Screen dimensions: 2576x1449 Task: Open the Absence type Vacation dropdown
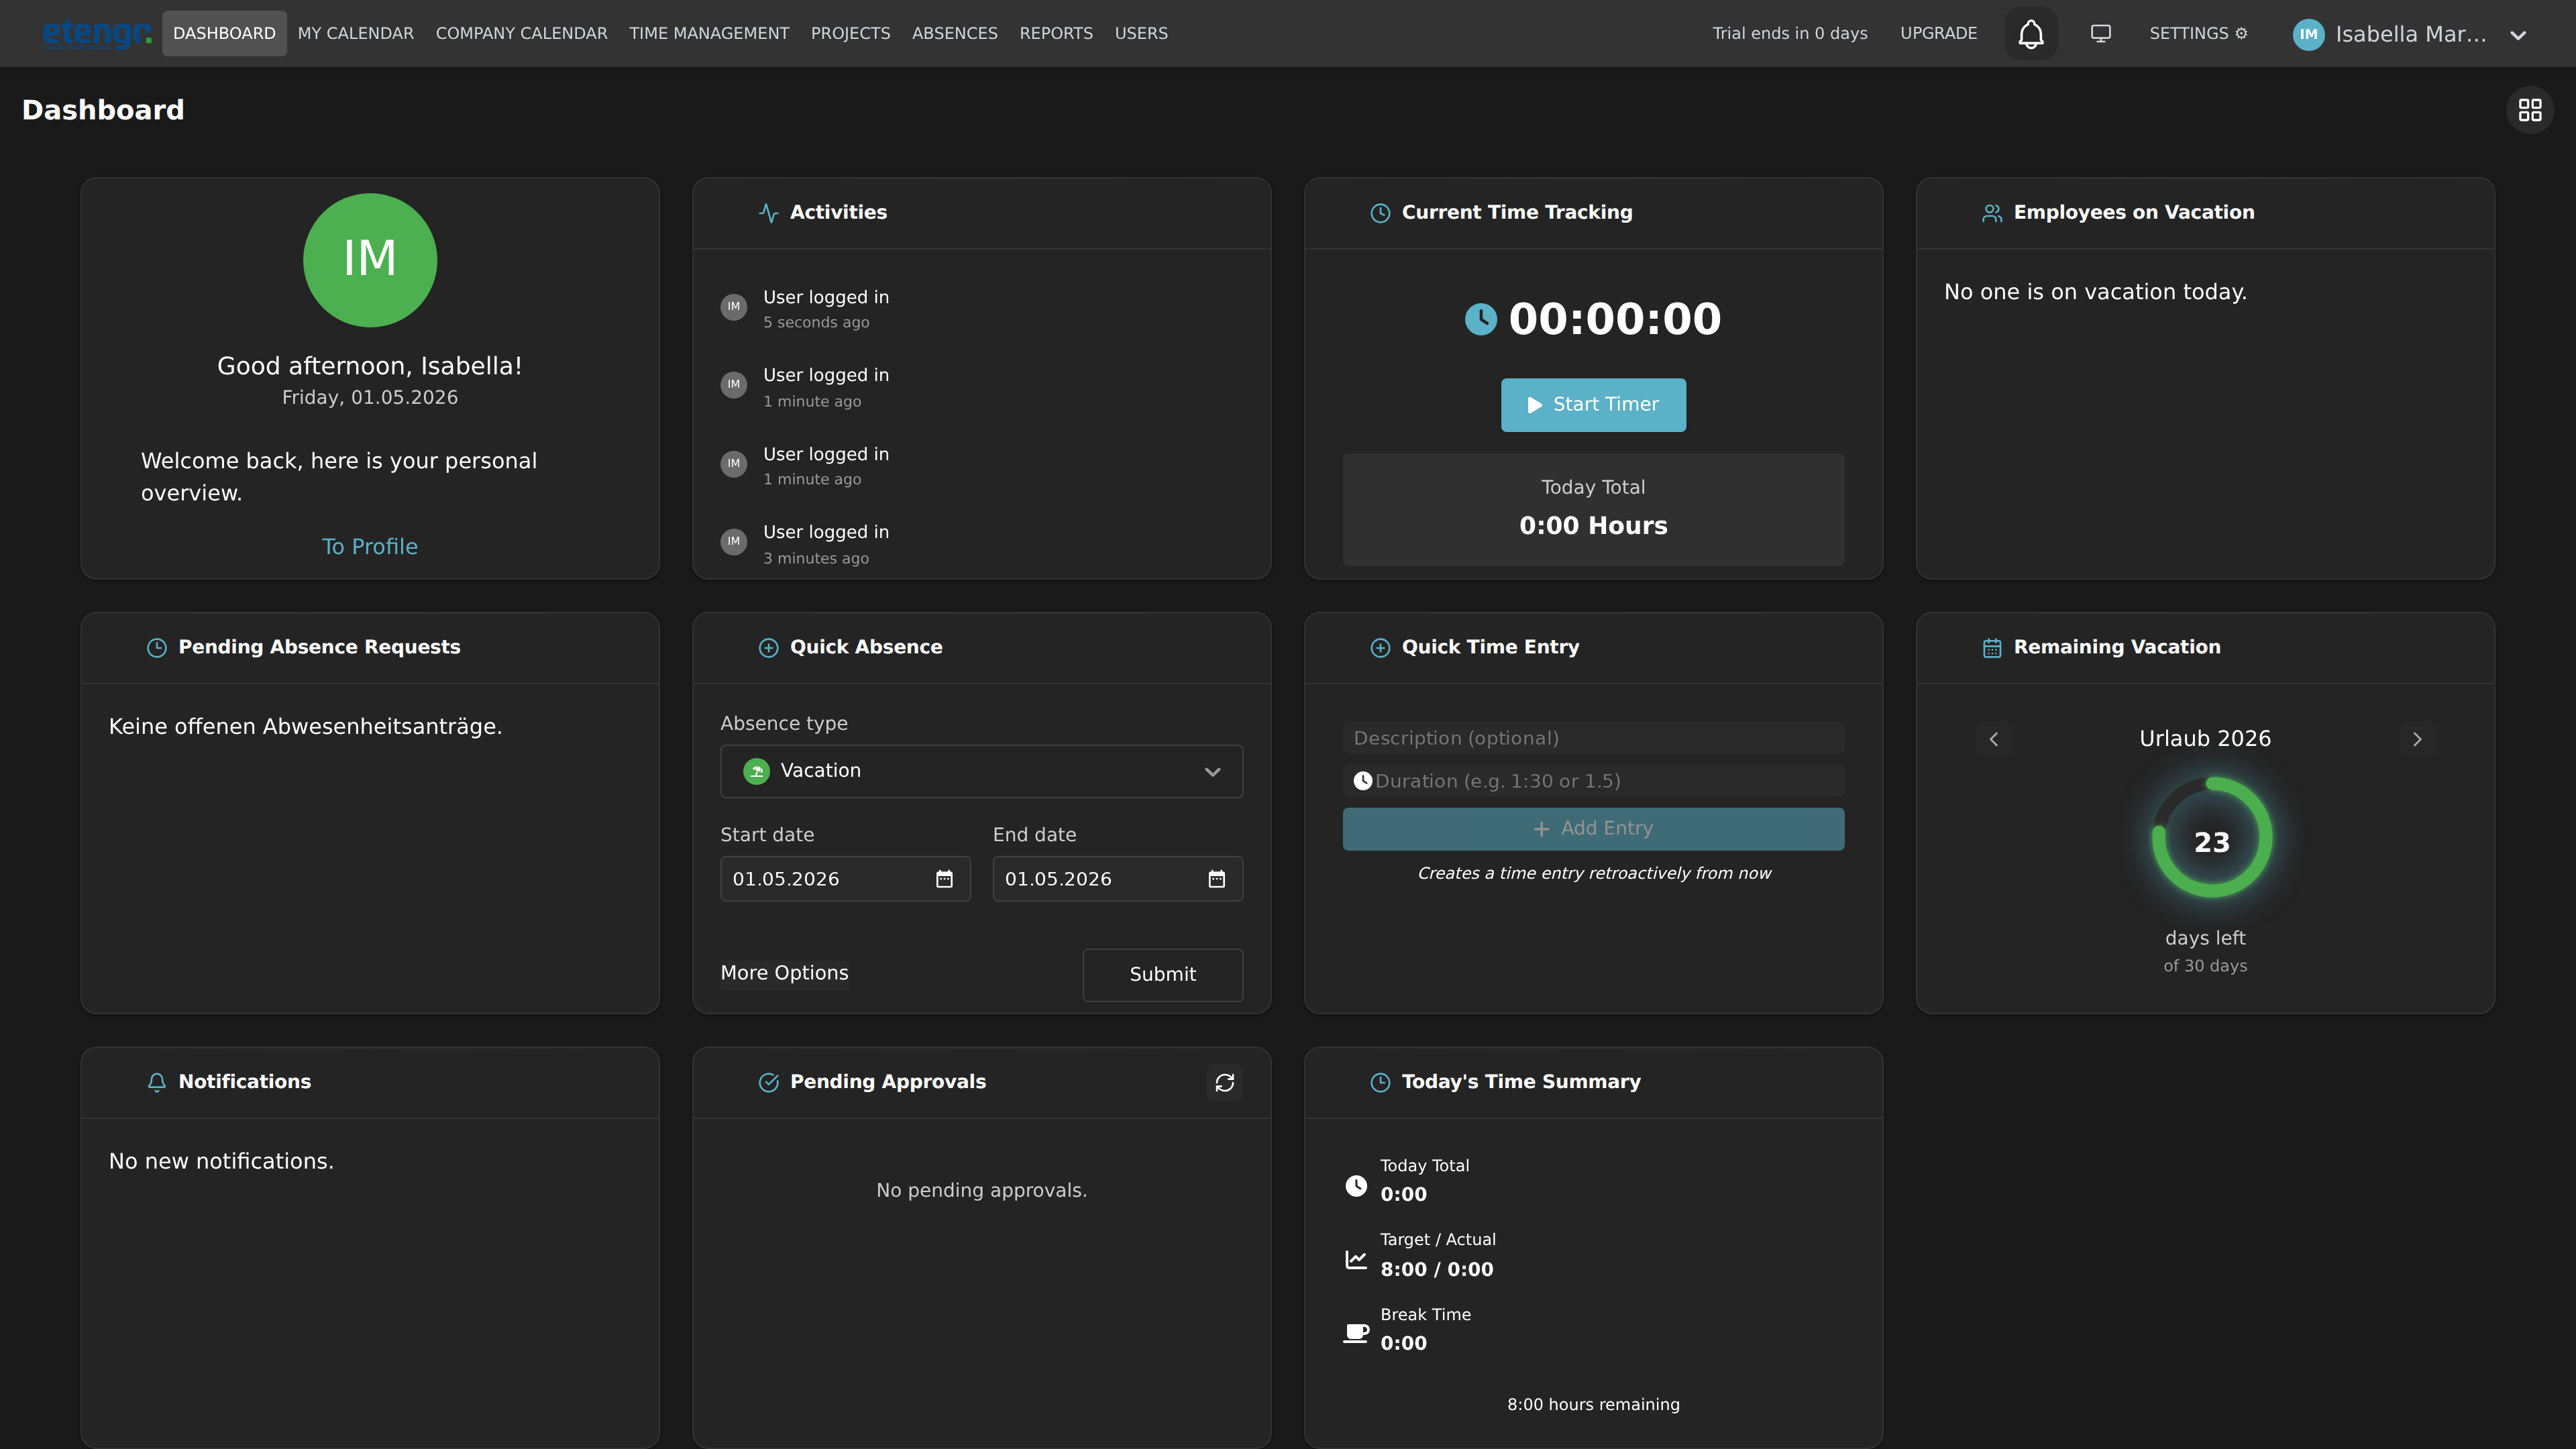point(981,771)
